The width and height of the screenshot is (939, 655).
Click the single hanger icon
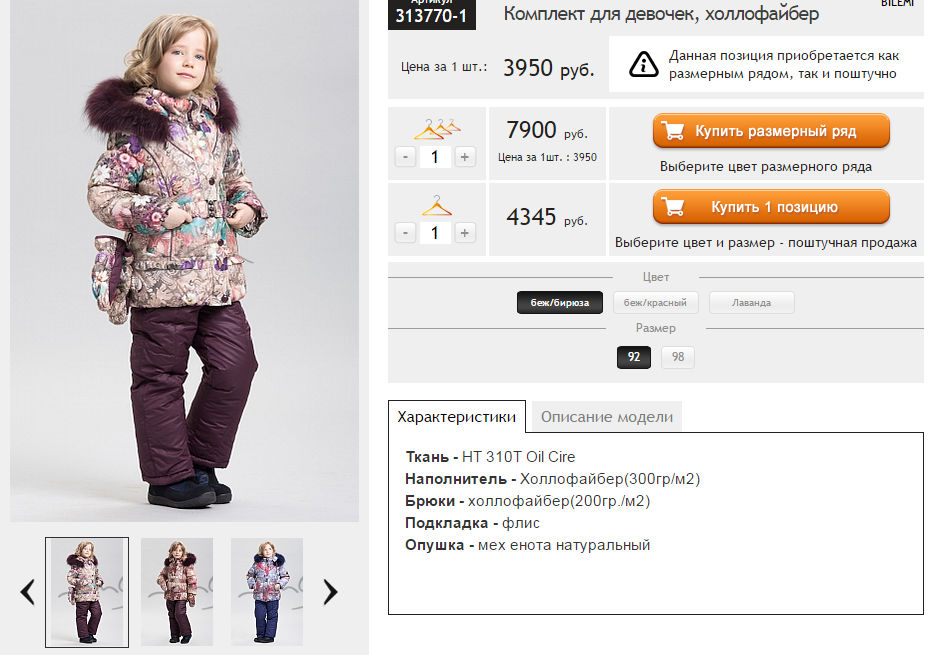point(437,206)
